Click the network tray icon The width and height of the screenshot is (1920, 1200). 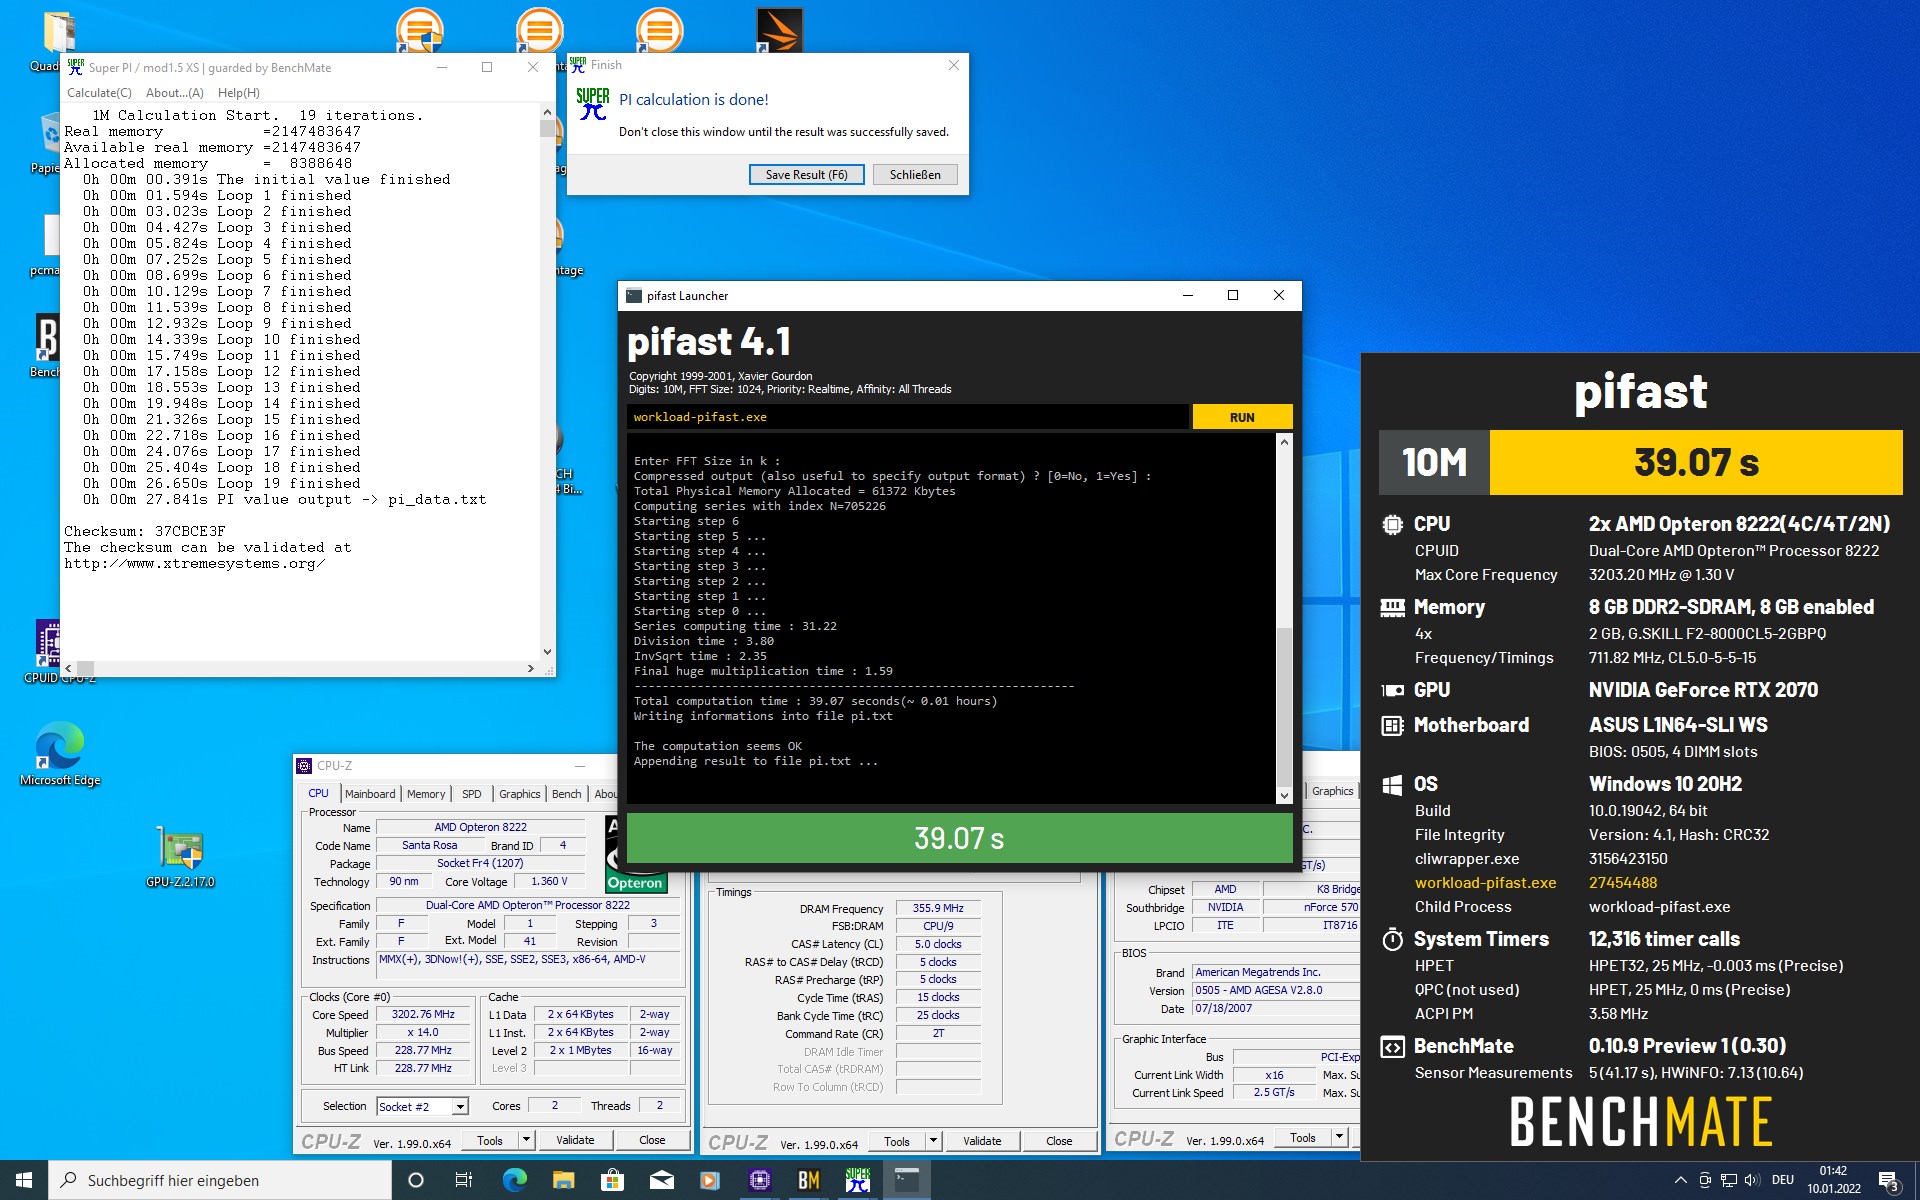tap(1728, 1180)
